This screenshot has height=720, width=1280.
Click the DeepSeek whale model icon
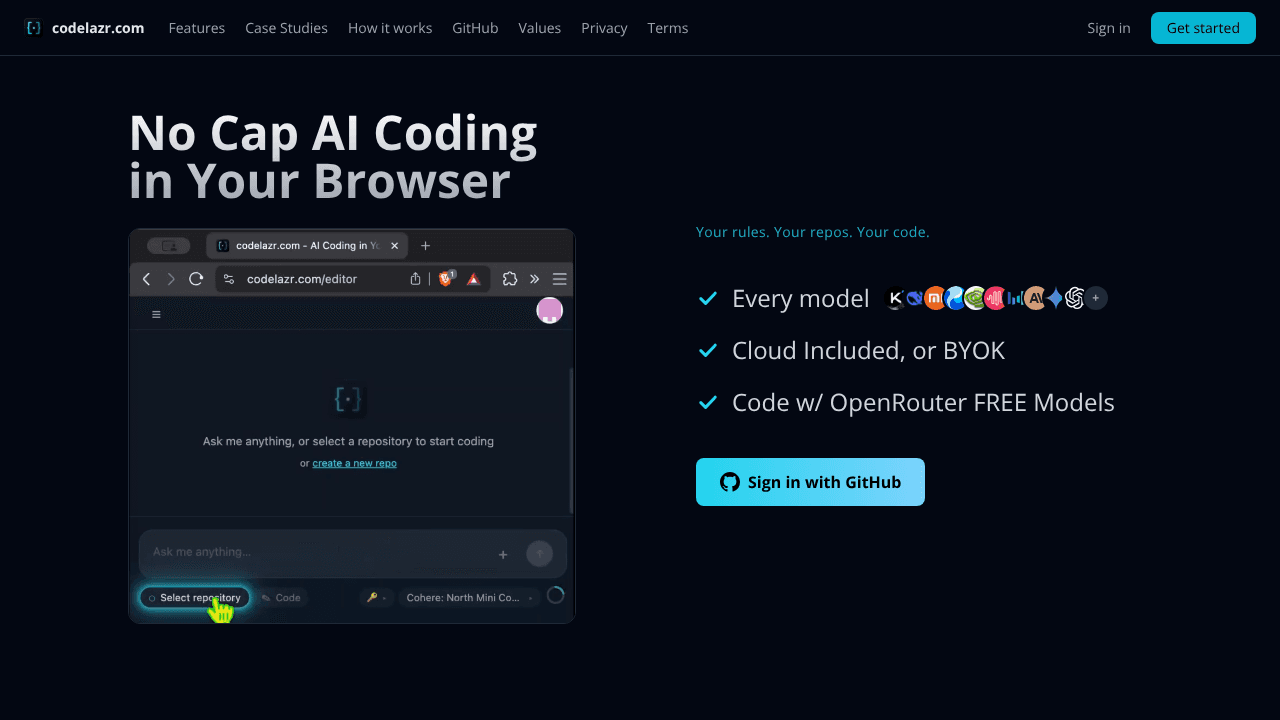915,298
